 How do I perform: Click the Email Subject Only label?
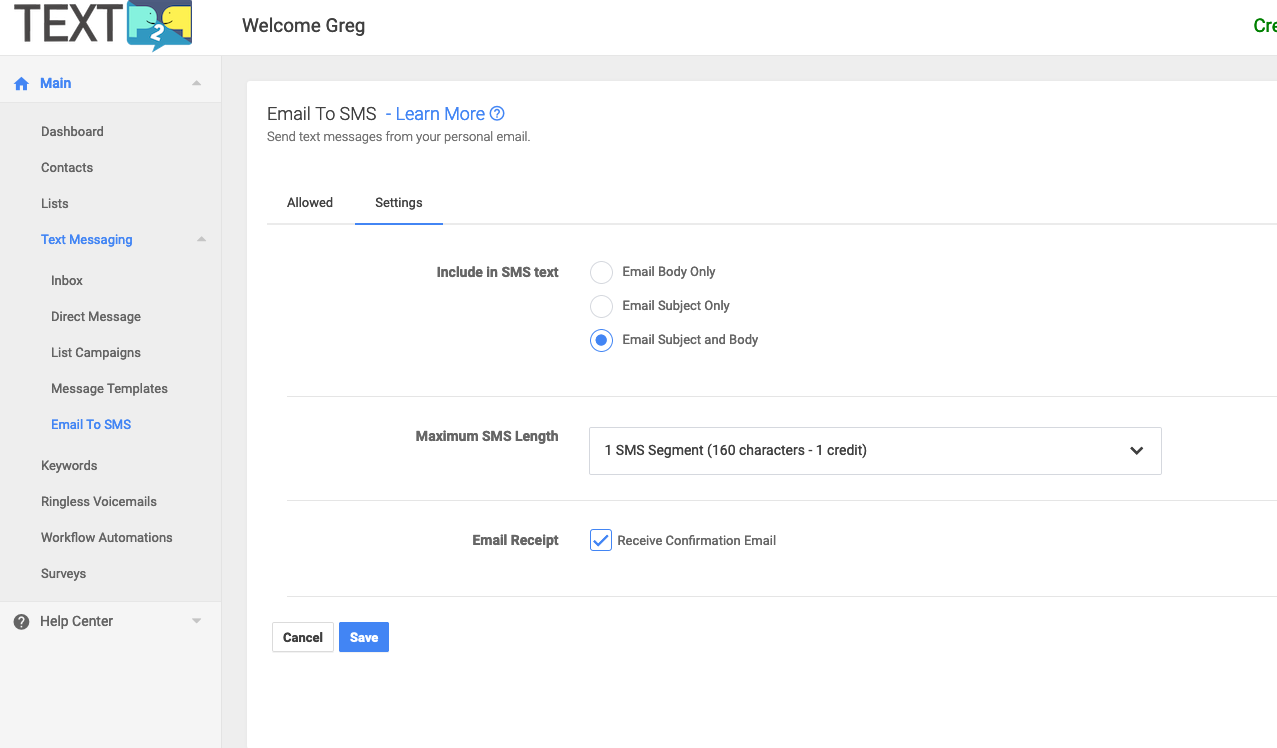click(676, 306)
